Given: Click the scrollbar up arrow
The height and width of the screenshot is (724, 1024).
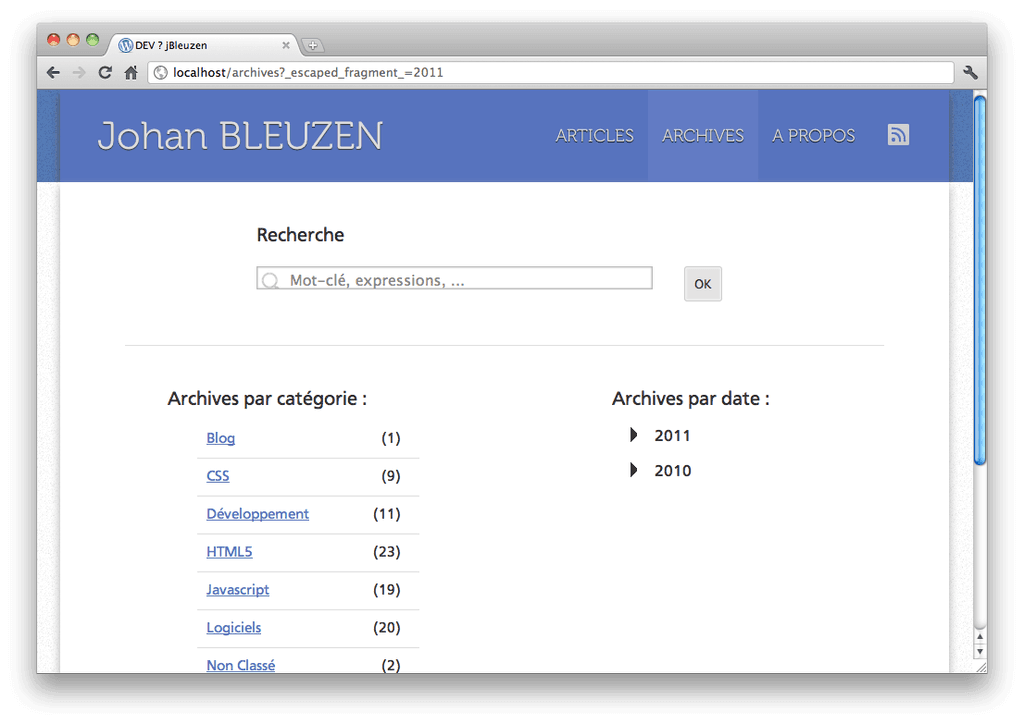Looking at the screenshot, I should coord(980,637).
